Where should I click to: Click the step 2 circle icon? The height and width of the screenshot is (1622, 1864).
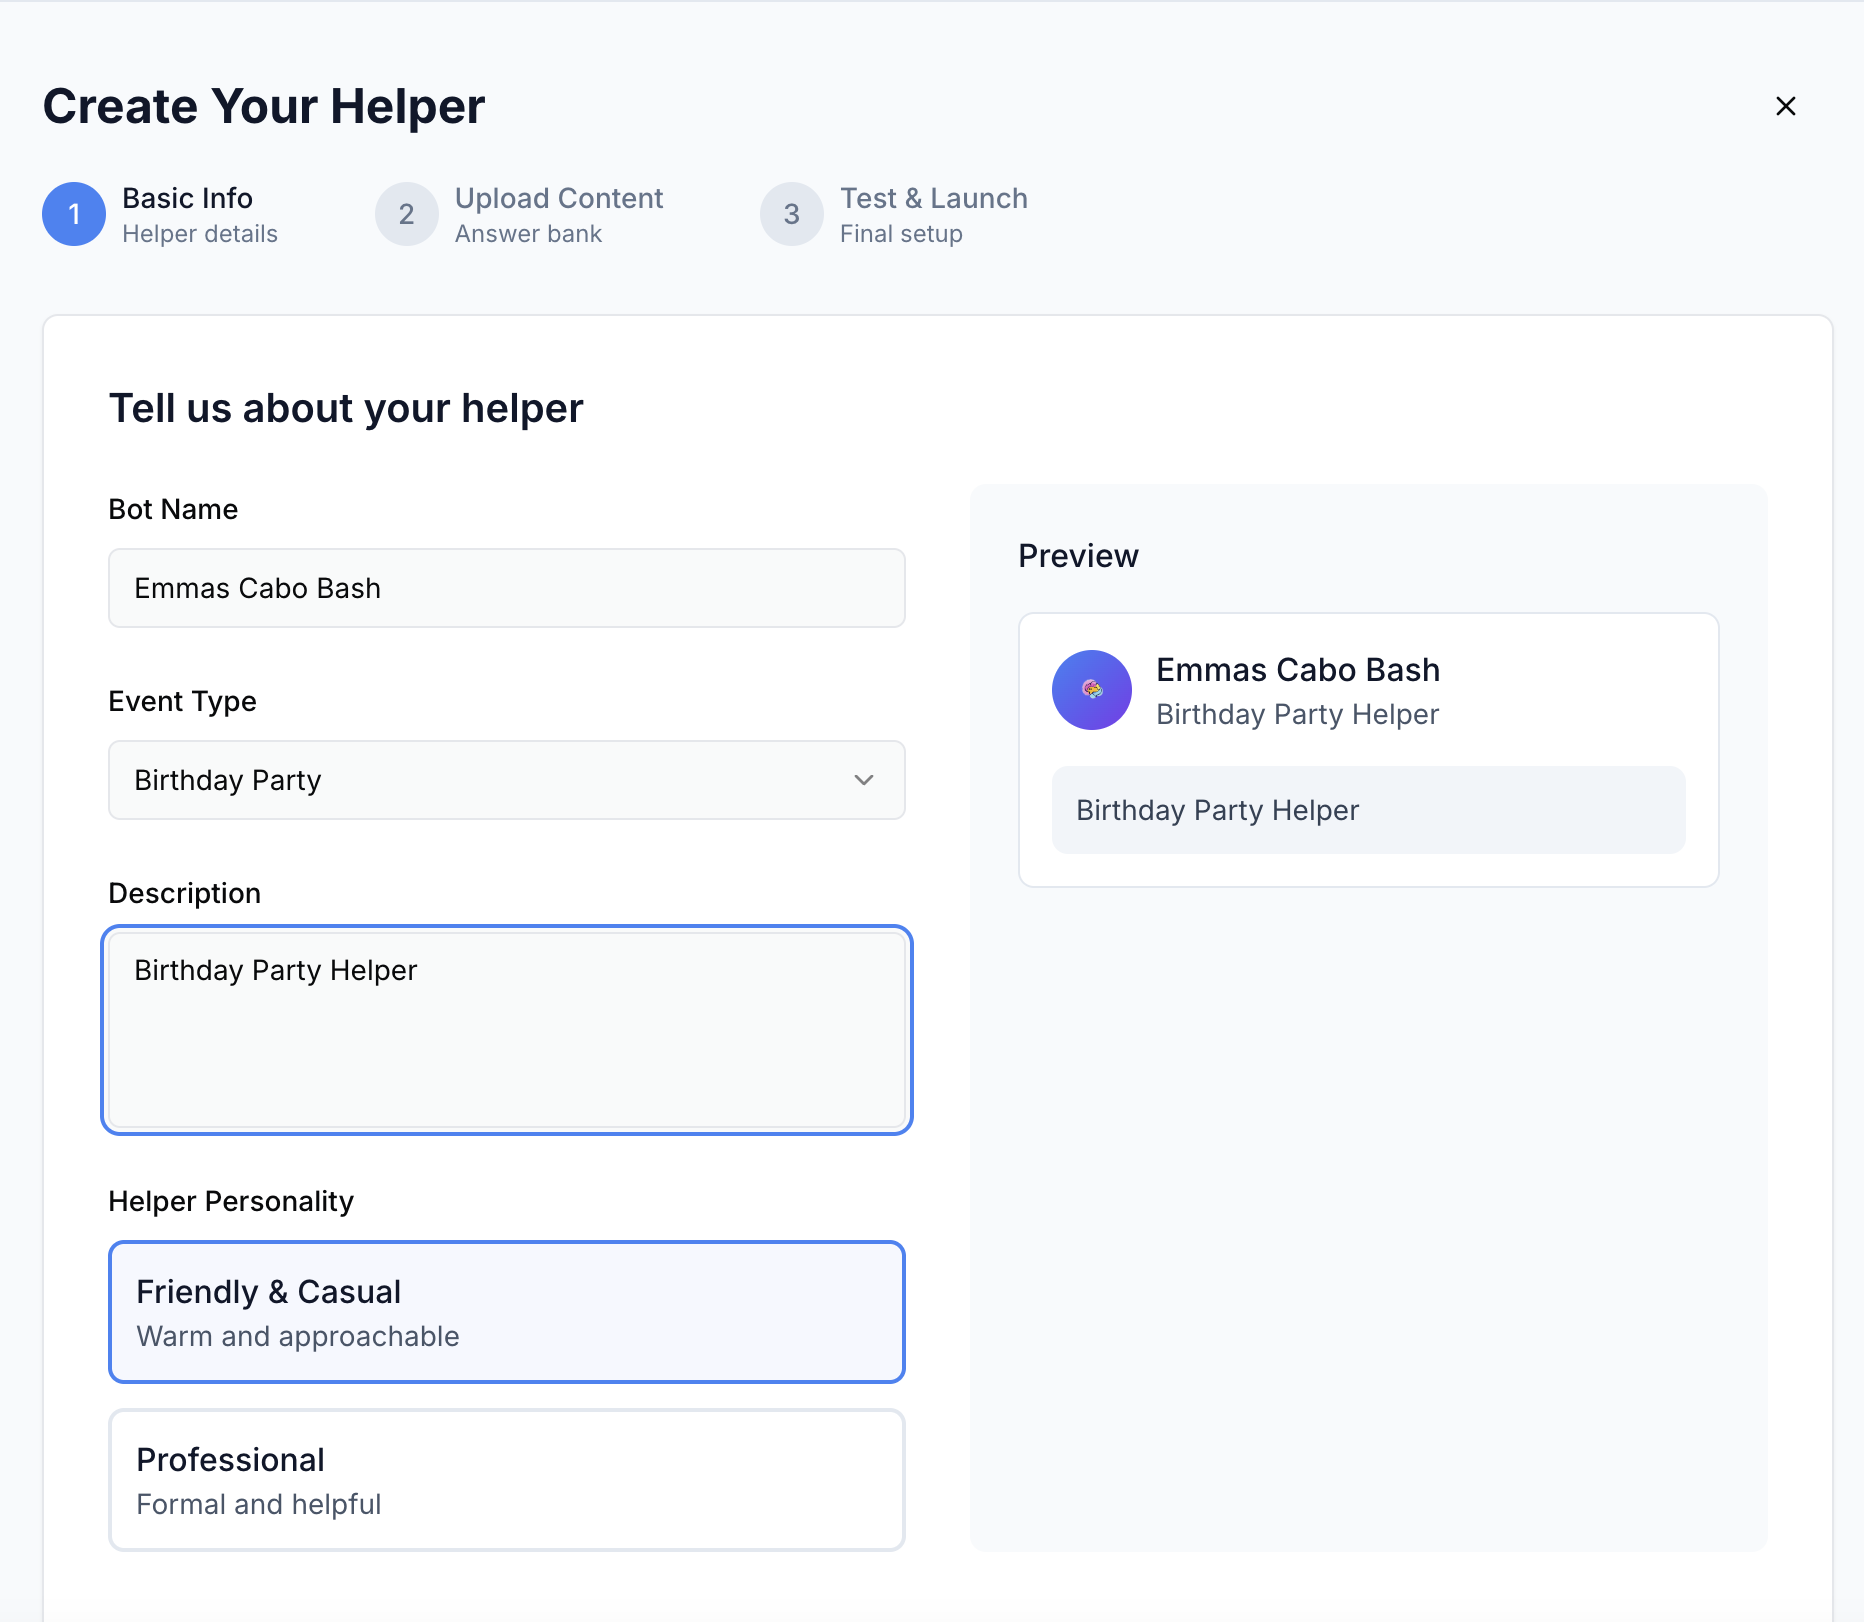point(407,214)
